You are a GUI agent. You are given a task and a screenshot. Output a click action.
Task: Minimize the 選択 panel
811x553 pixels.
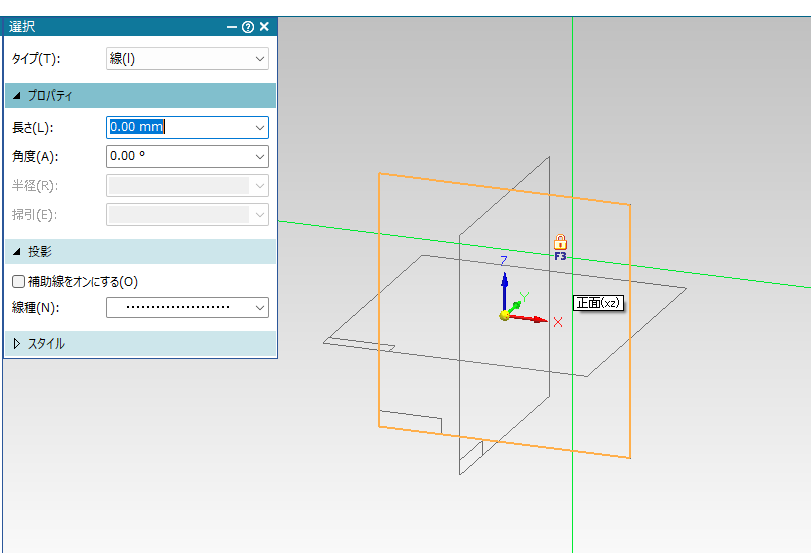(232, 27)
